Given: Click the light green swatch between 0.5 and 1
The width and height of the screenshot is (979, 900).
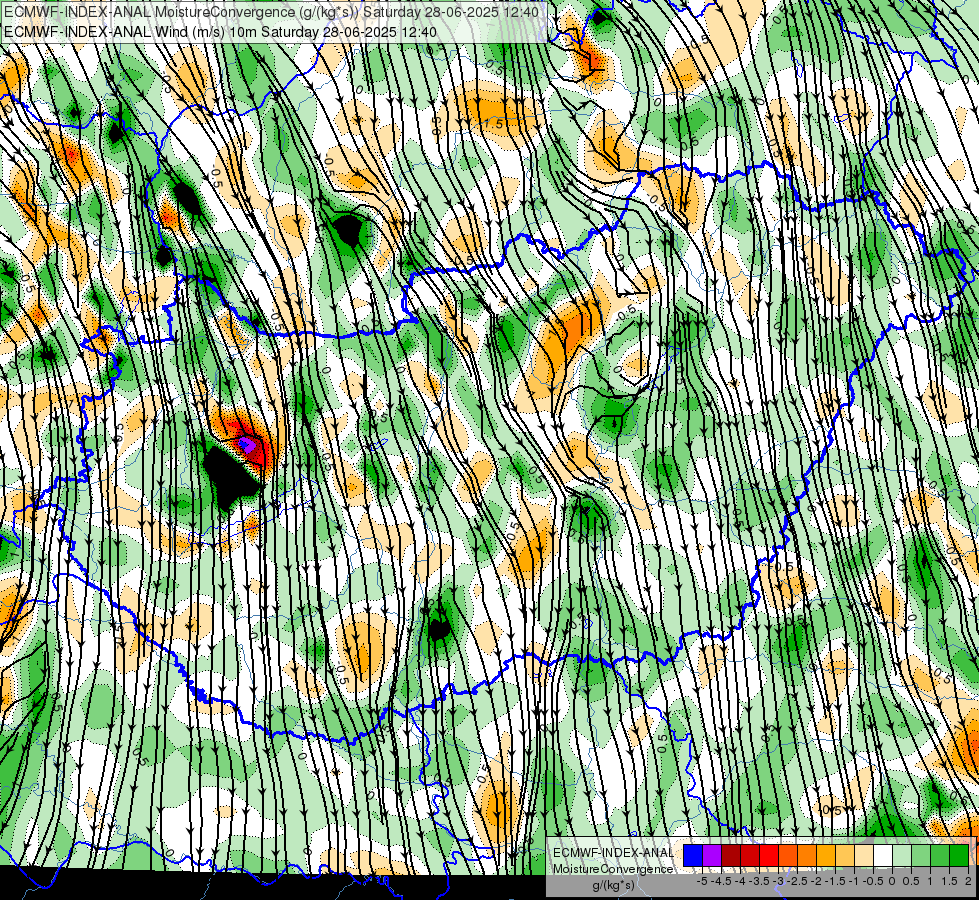Looking at the screenshot, I should tap(921, 855).
